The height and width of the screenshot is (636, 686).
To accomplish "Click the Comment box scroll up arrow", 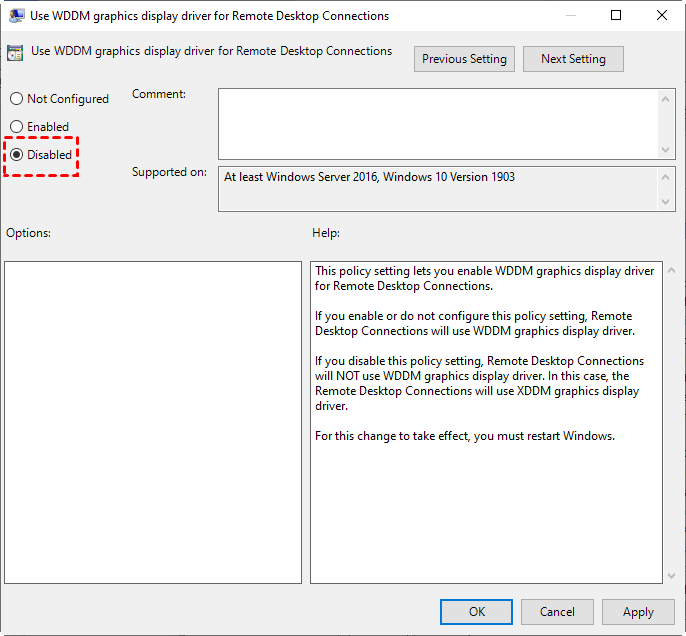I will pyautogui.click(x=665, y=99).
